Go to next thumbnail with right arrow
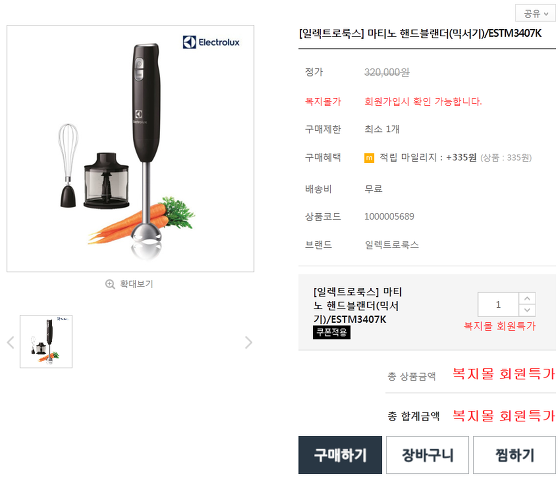 (248, 342)
